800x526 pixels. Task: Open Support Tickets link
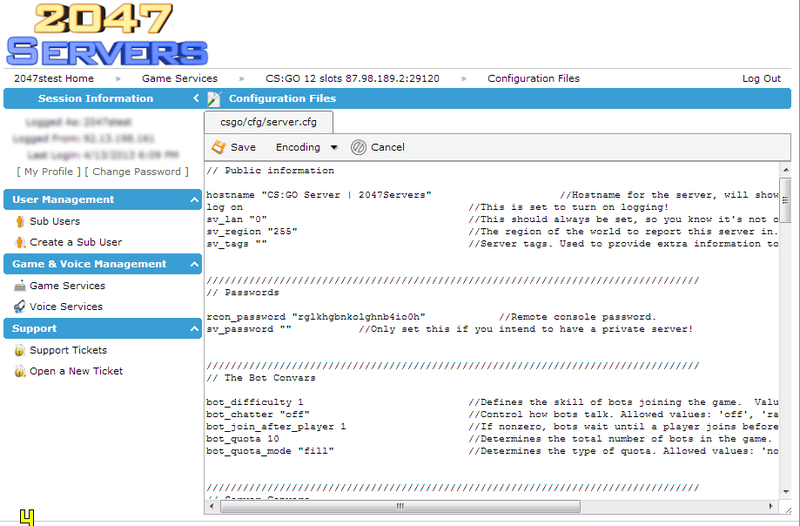pos(68,350)
